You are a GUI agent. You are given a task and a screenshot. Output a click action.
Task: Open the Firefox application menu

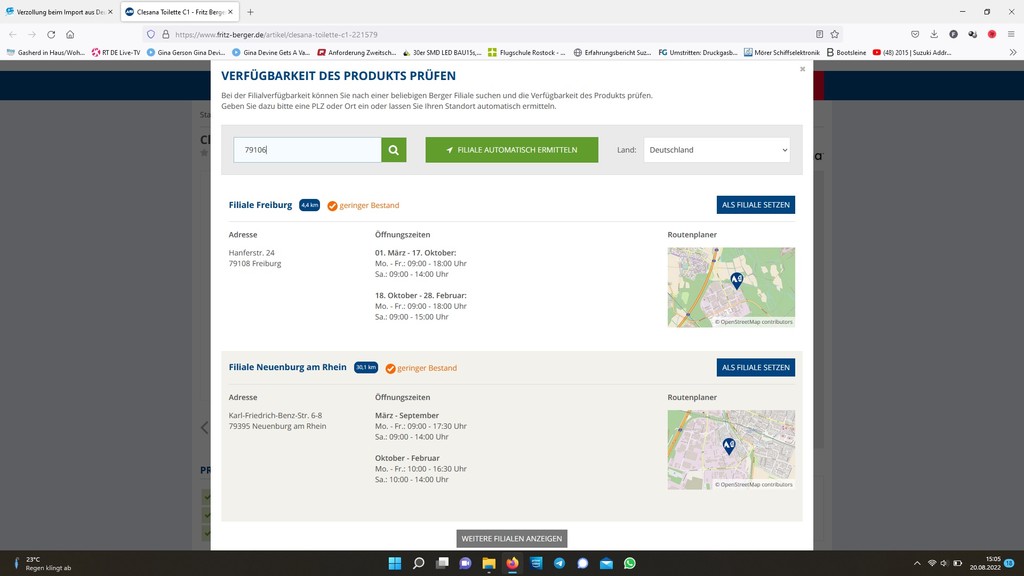pyautogui.click(x=1011, y=35)
